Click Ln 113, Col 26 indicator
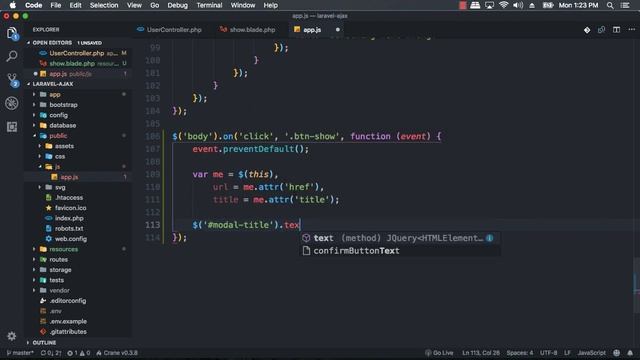640x360 pixels. pyautogui.click(x=481, y=353)
